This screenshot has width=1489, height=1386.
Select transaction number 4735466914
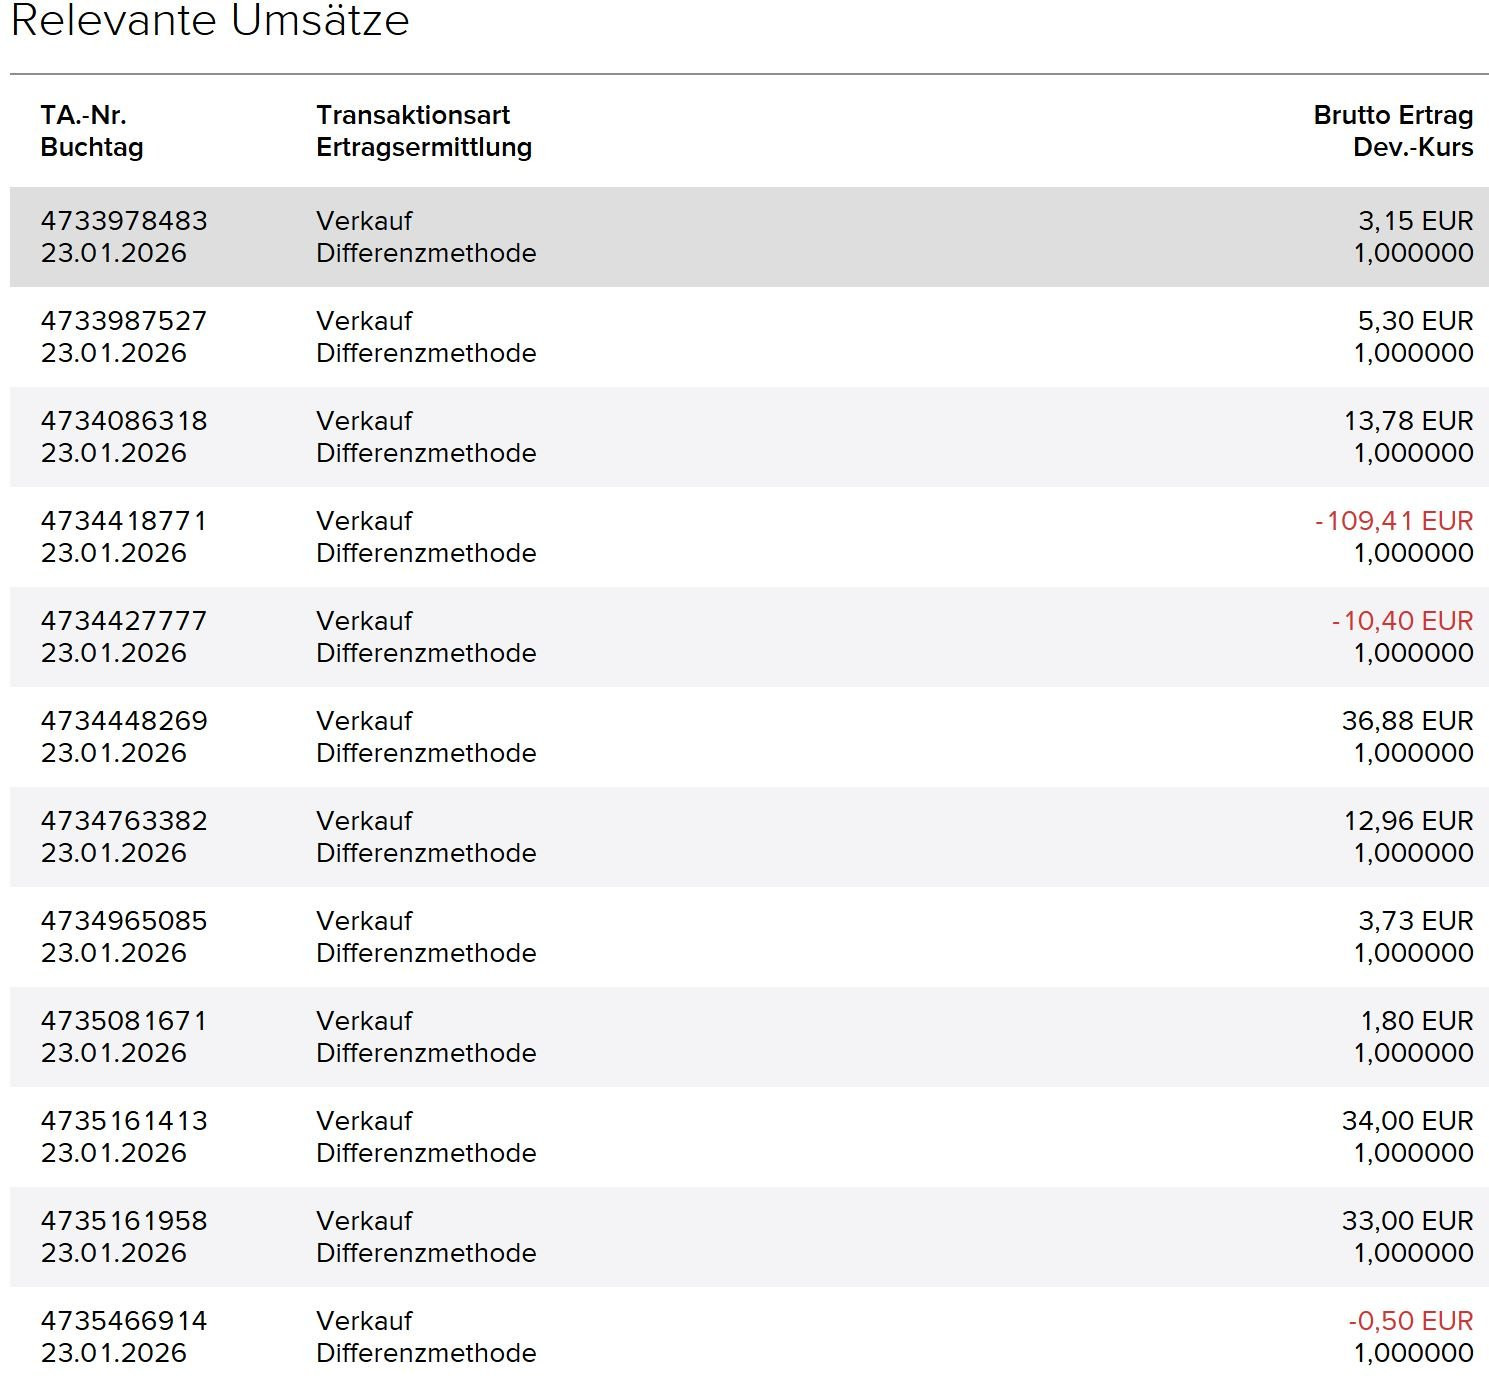pyautogui.click(x=124, y=1321)
